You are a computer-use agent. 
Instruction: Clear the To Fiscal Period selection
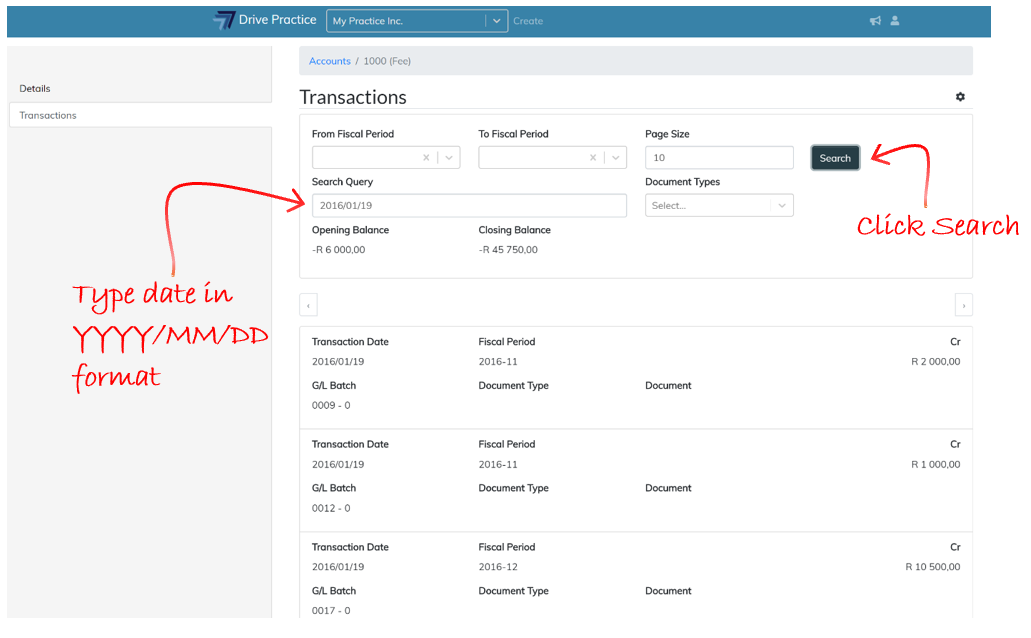(593, 158)
